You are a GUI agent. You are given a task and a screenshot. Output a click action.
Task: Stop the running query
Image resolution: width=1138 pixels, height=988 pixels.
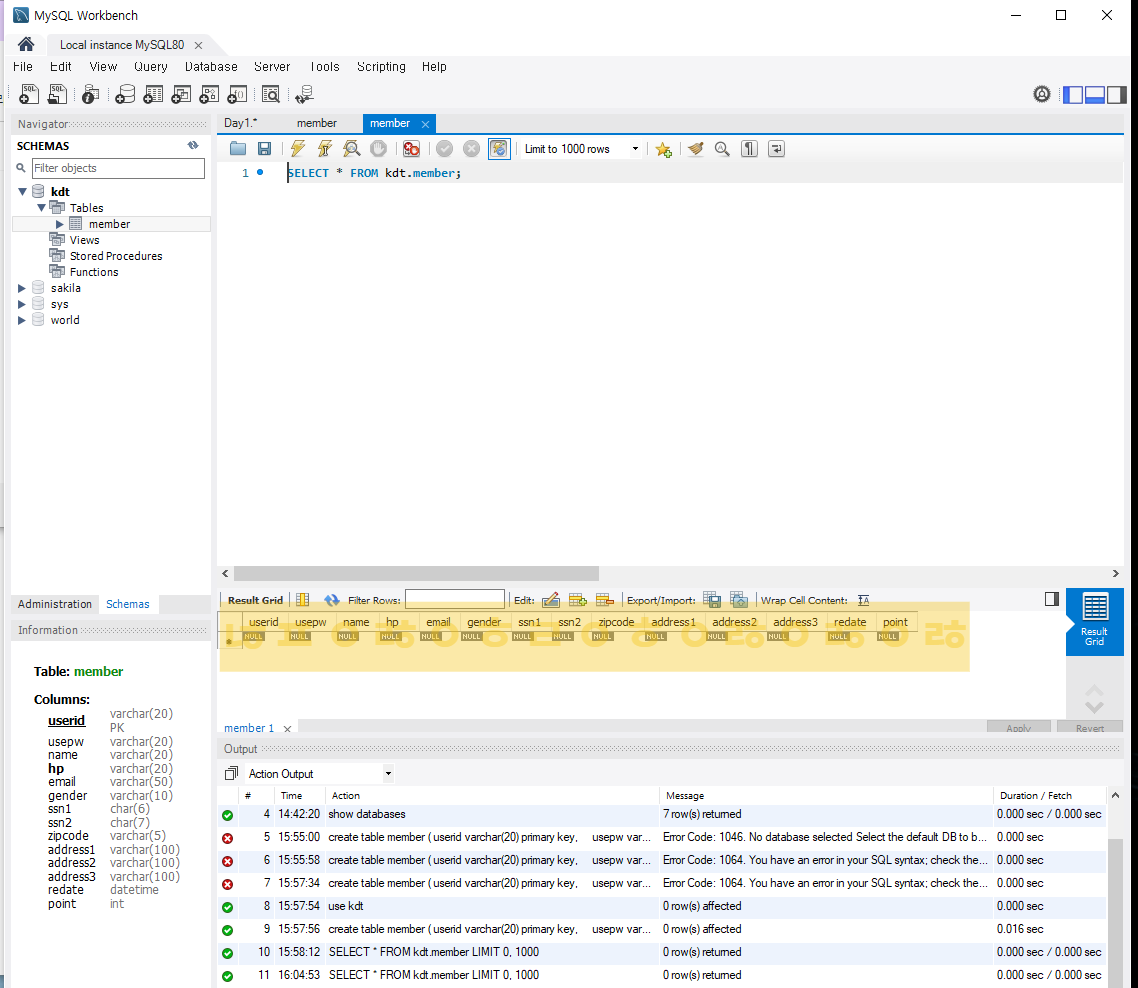[378, 149]
